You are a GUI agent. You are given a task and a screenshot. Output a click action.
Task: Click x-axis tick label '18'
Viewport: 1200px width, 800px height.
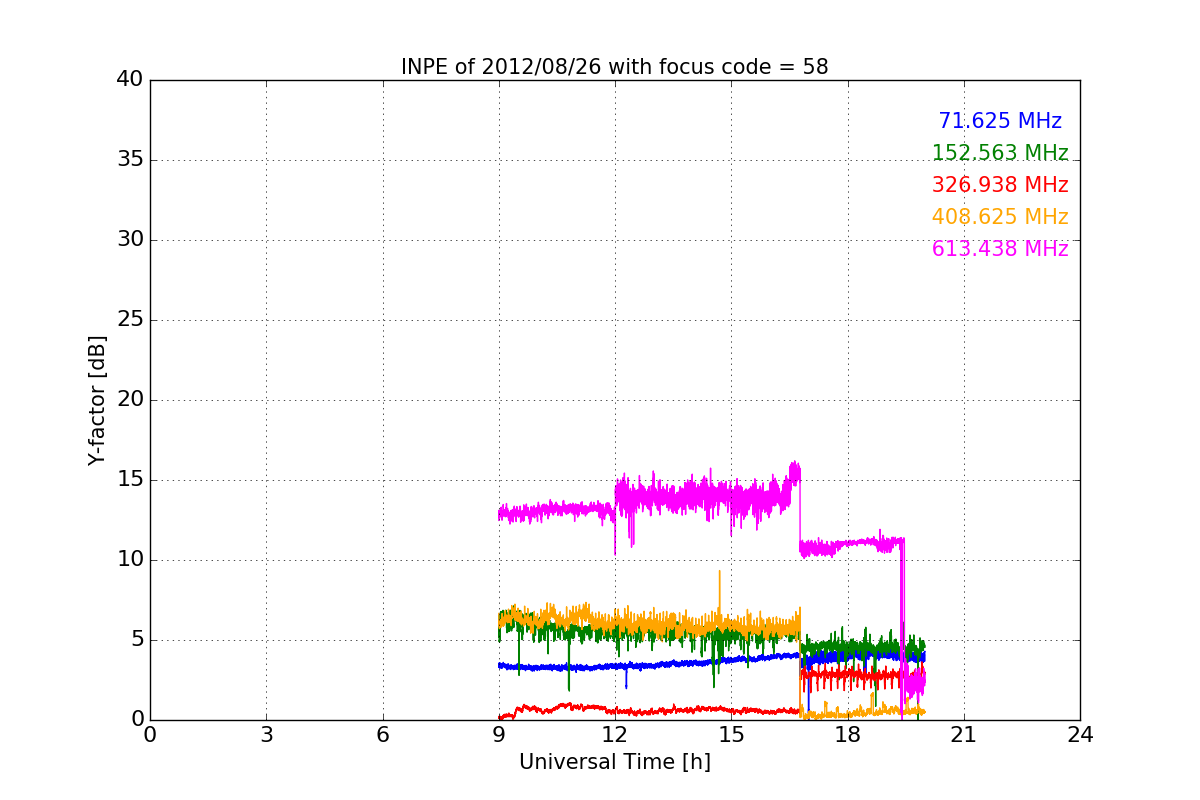pyautogui.click(x=847, y=735)
